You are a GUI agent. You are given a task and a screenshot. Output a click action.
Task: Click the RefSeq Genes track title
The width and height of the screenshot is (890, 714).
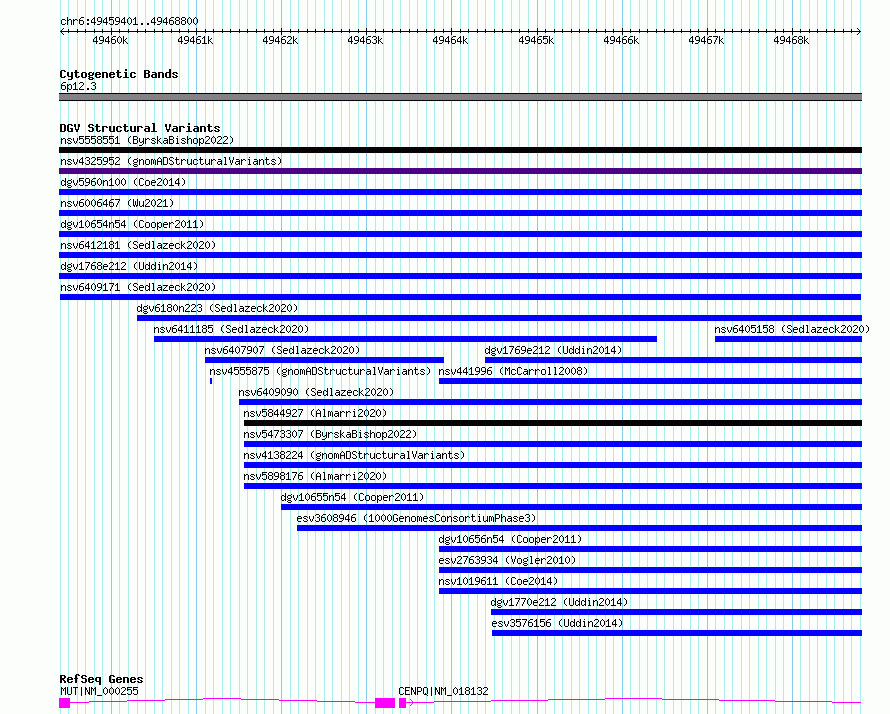point(101,679)
